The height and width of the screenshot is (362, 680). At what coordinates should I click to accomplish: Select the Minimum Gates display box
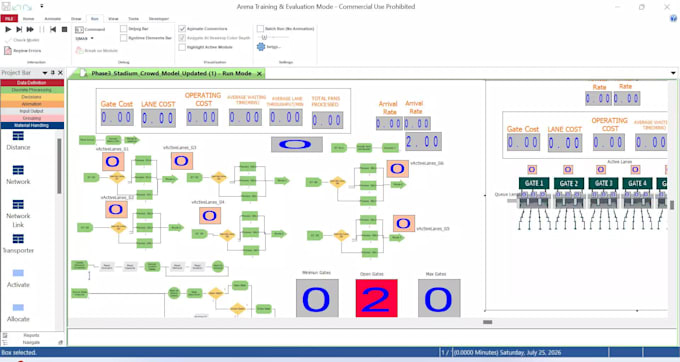point(317,298)
